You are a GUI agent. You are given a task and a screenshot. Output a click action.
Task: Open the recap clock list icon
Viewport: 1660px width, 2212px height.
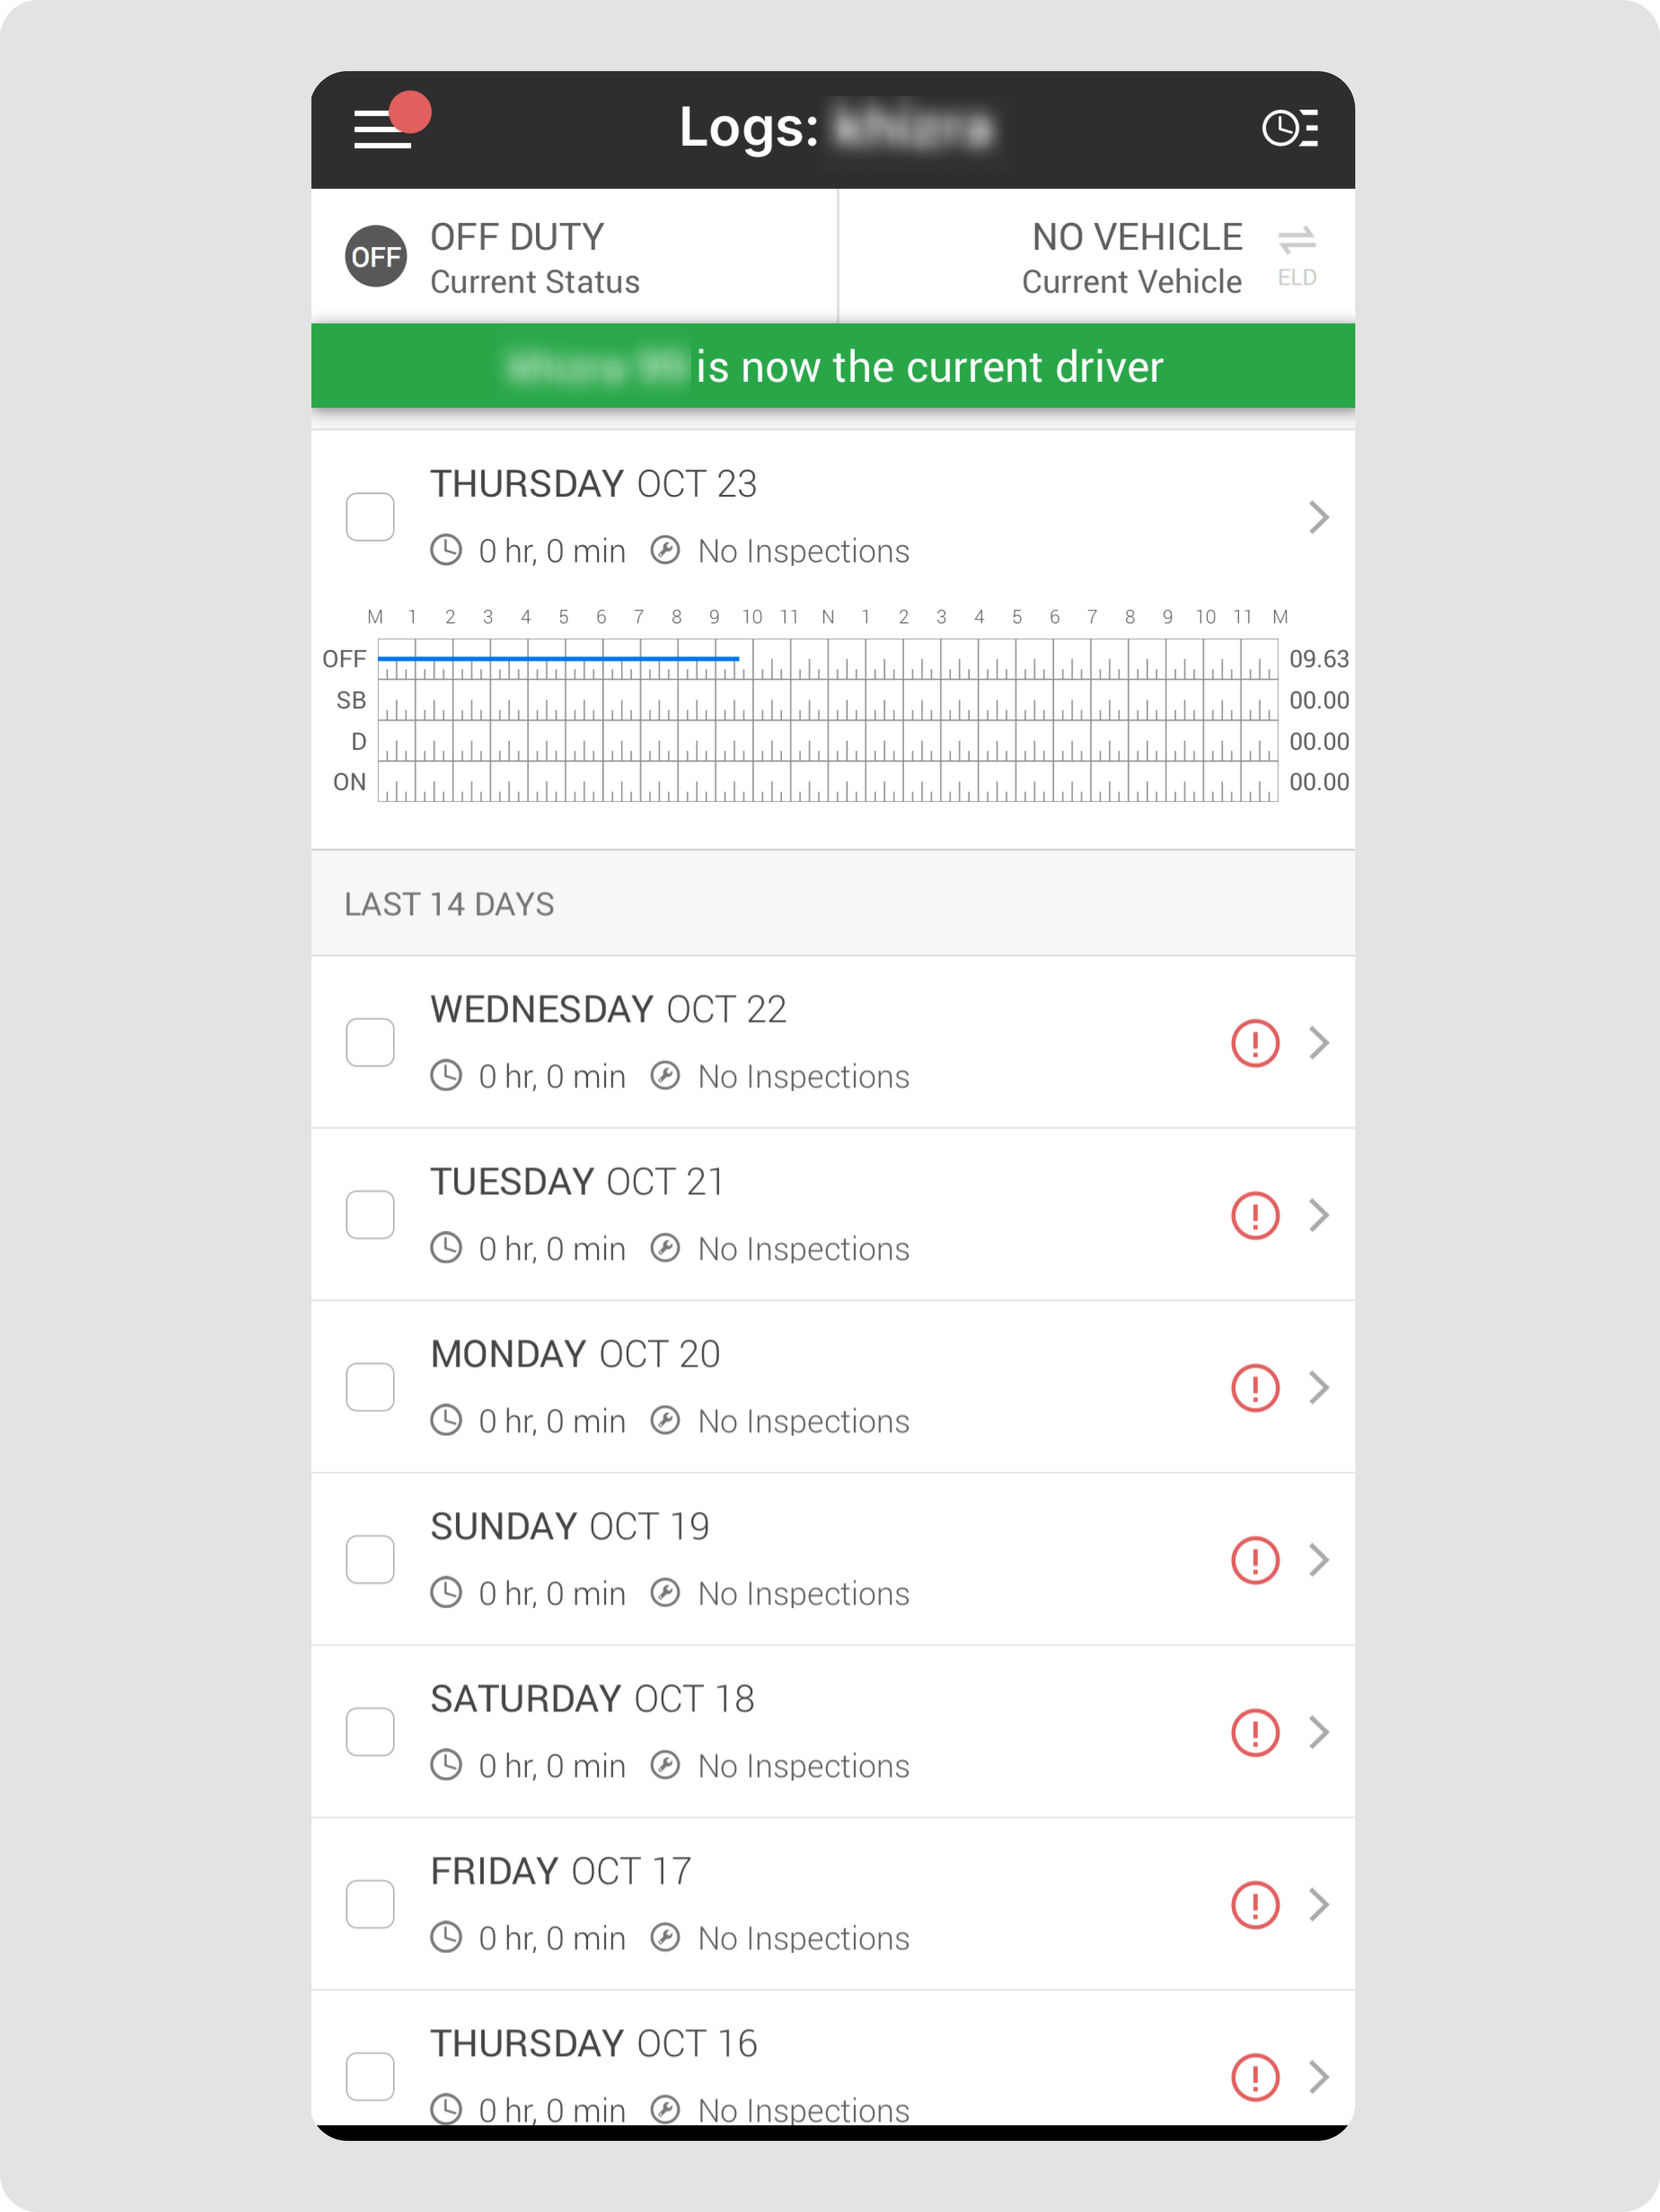tap(1289, 129)
